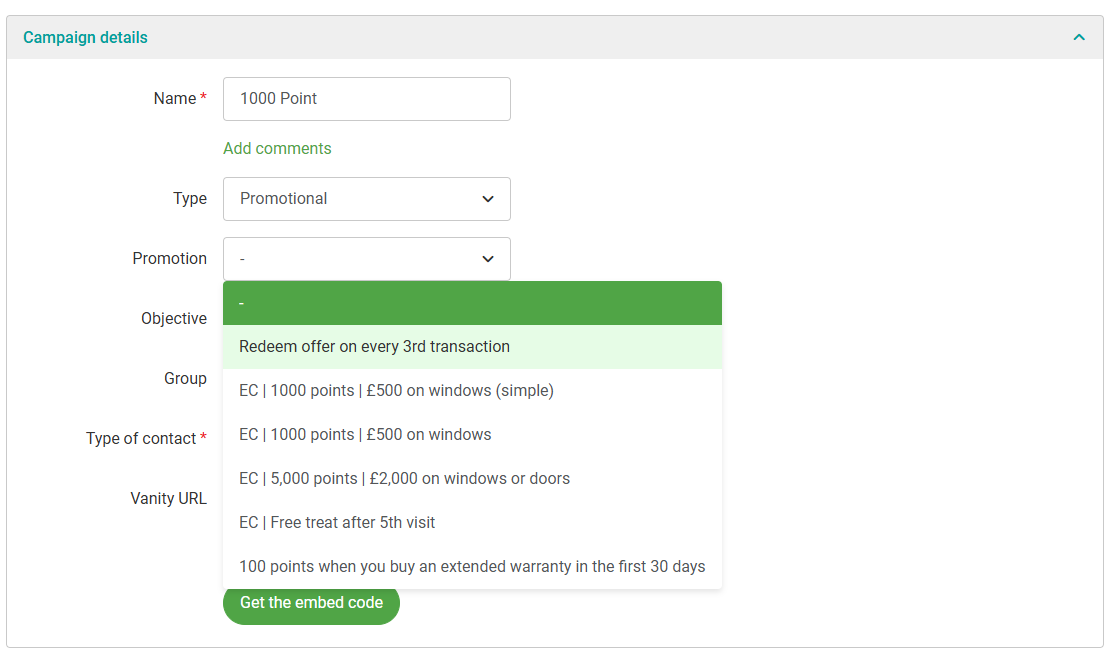This screenshot has width=1120, height=655.
Task: Click the Promotion field label
Action: [170, 259]
